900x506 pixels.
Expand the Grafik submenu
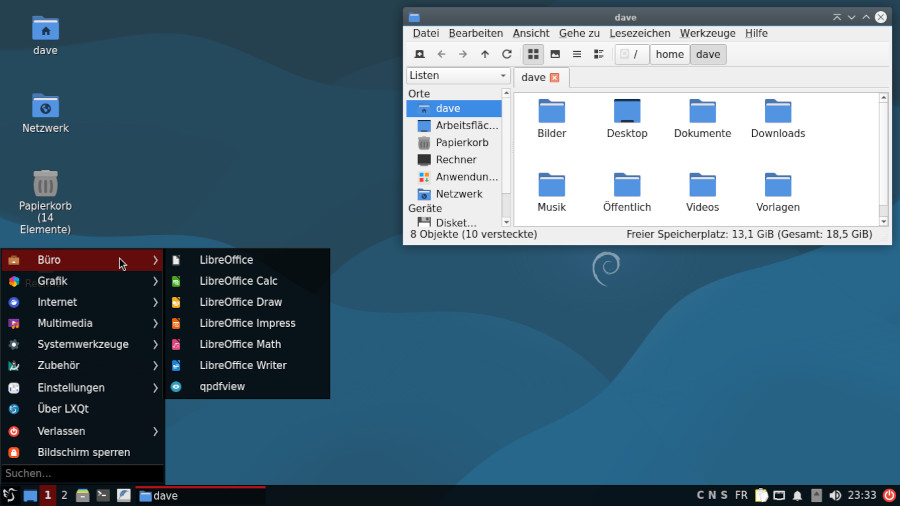[83, 281]
